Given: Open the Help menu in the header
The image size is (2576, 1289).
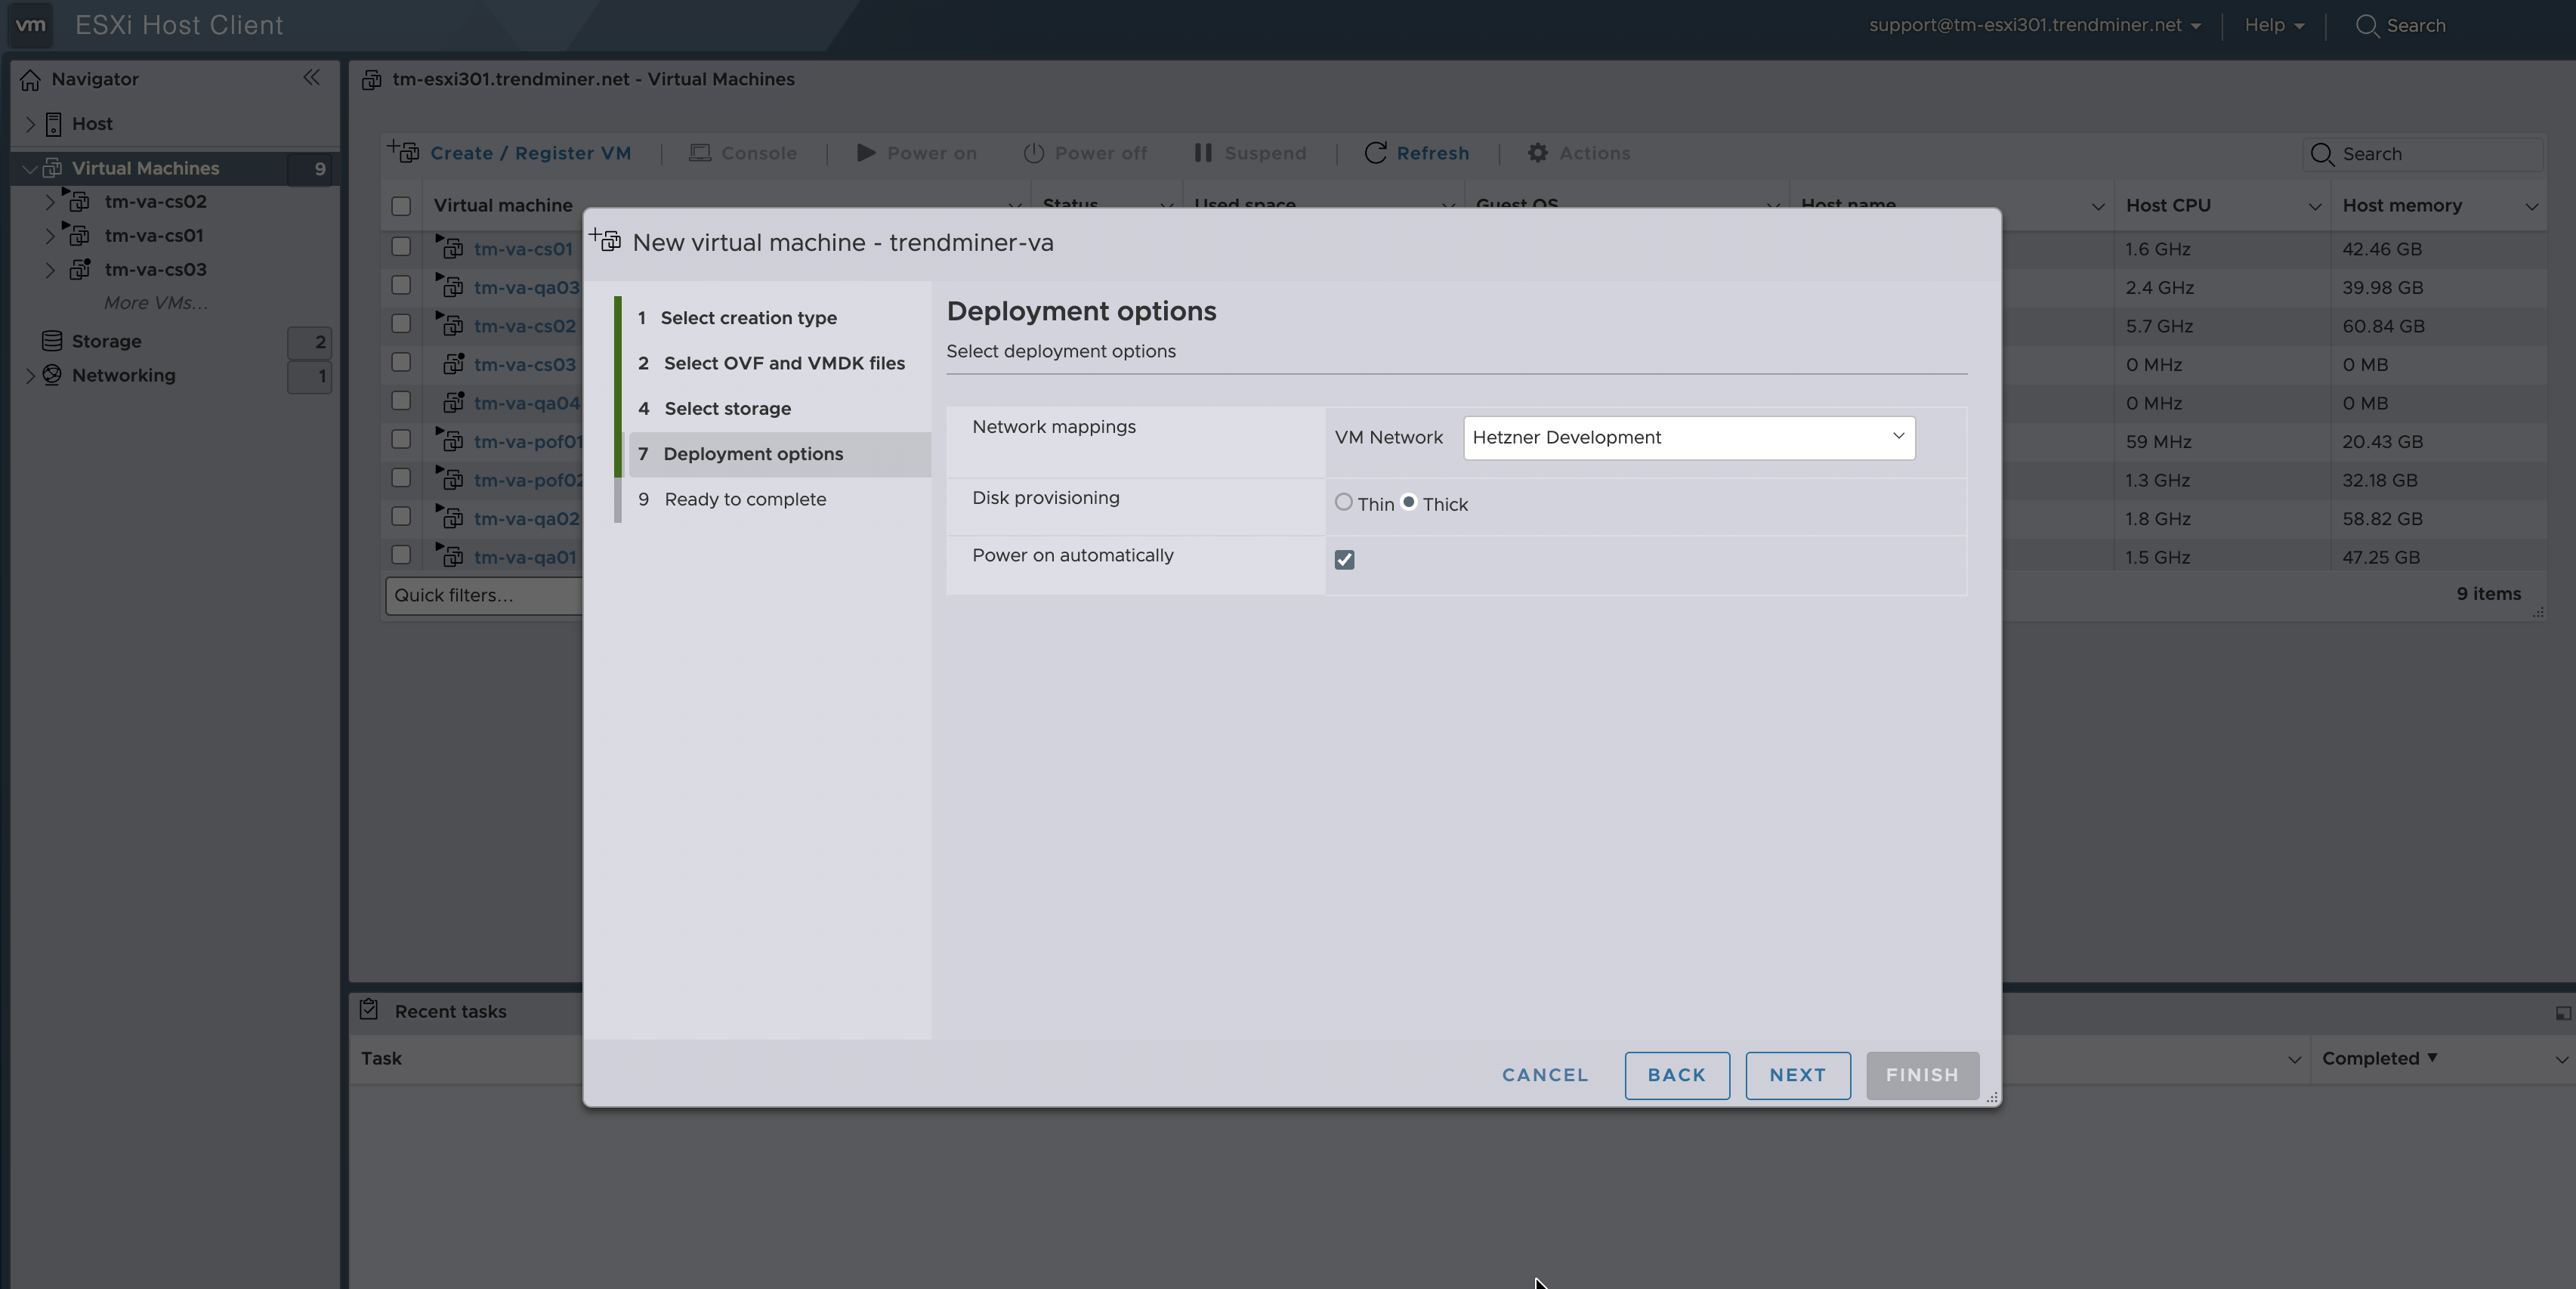Looking at the screenshot, I should 2273,26.
